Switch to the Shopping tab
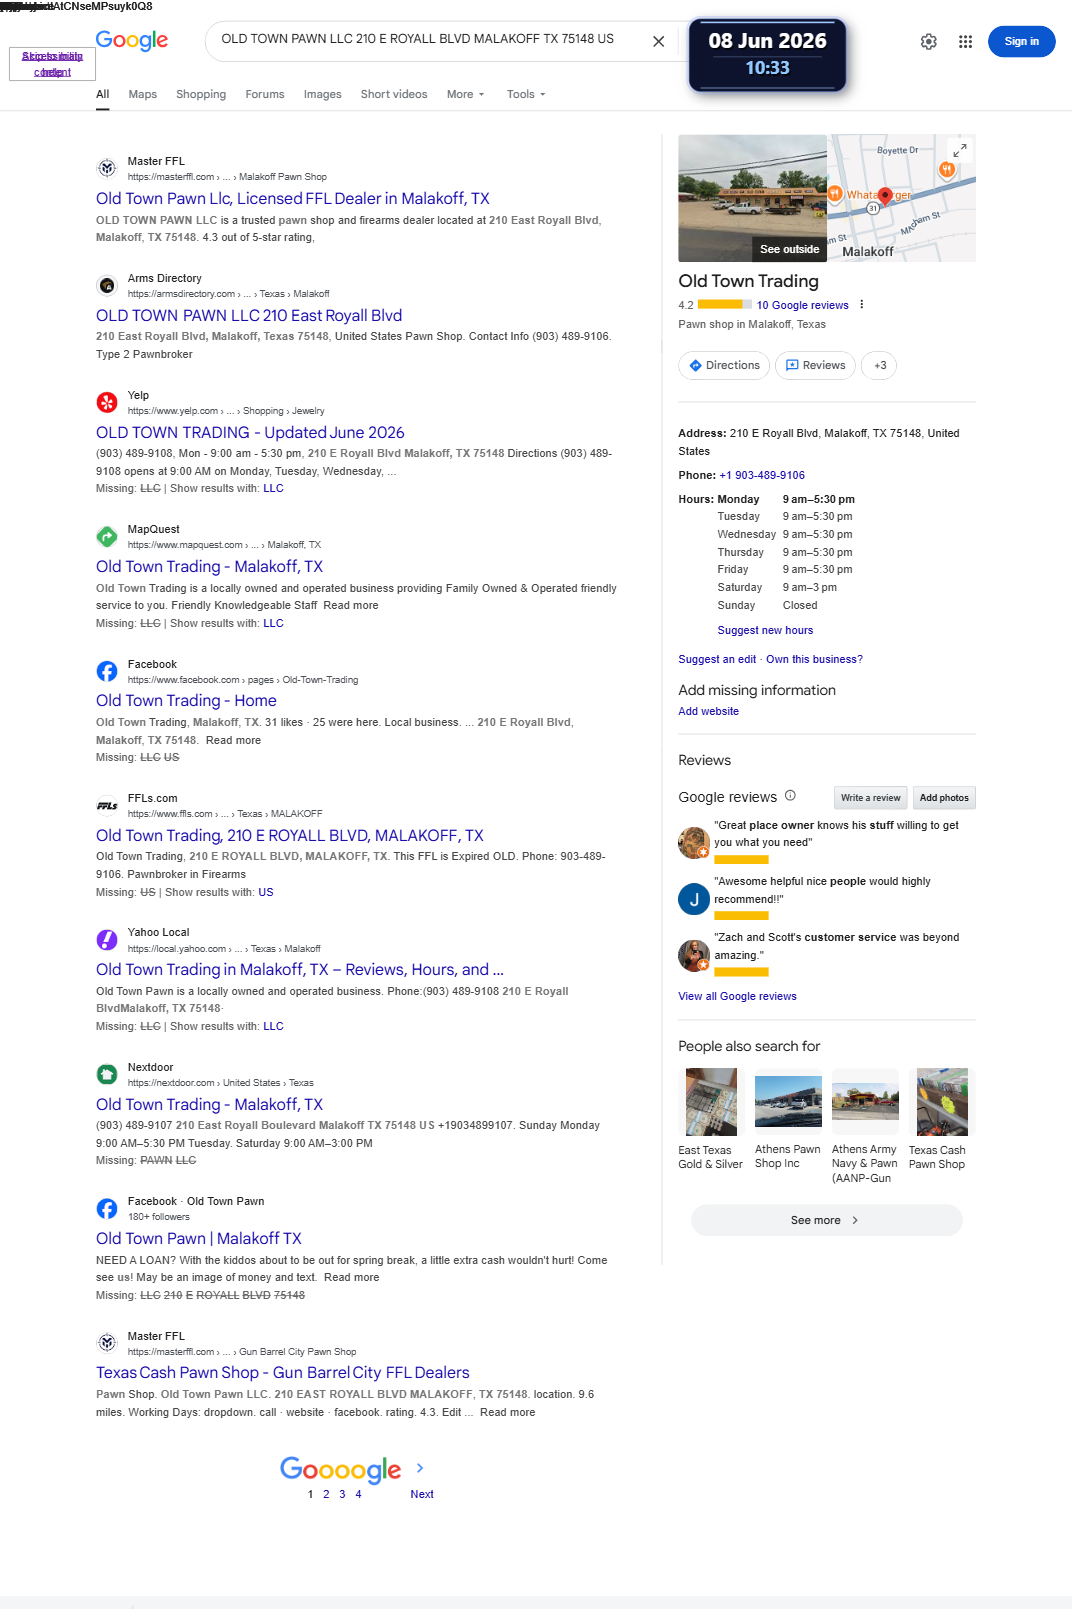 click(201, 94)
